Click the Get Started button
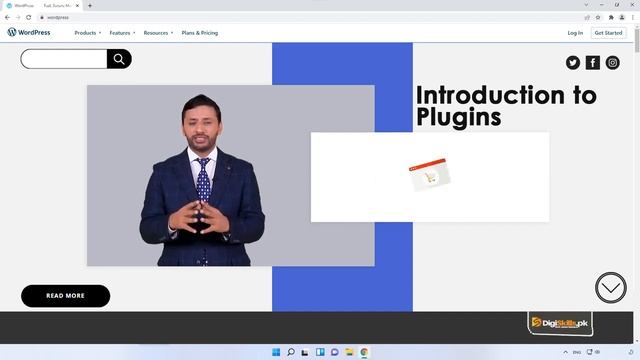 608,33
